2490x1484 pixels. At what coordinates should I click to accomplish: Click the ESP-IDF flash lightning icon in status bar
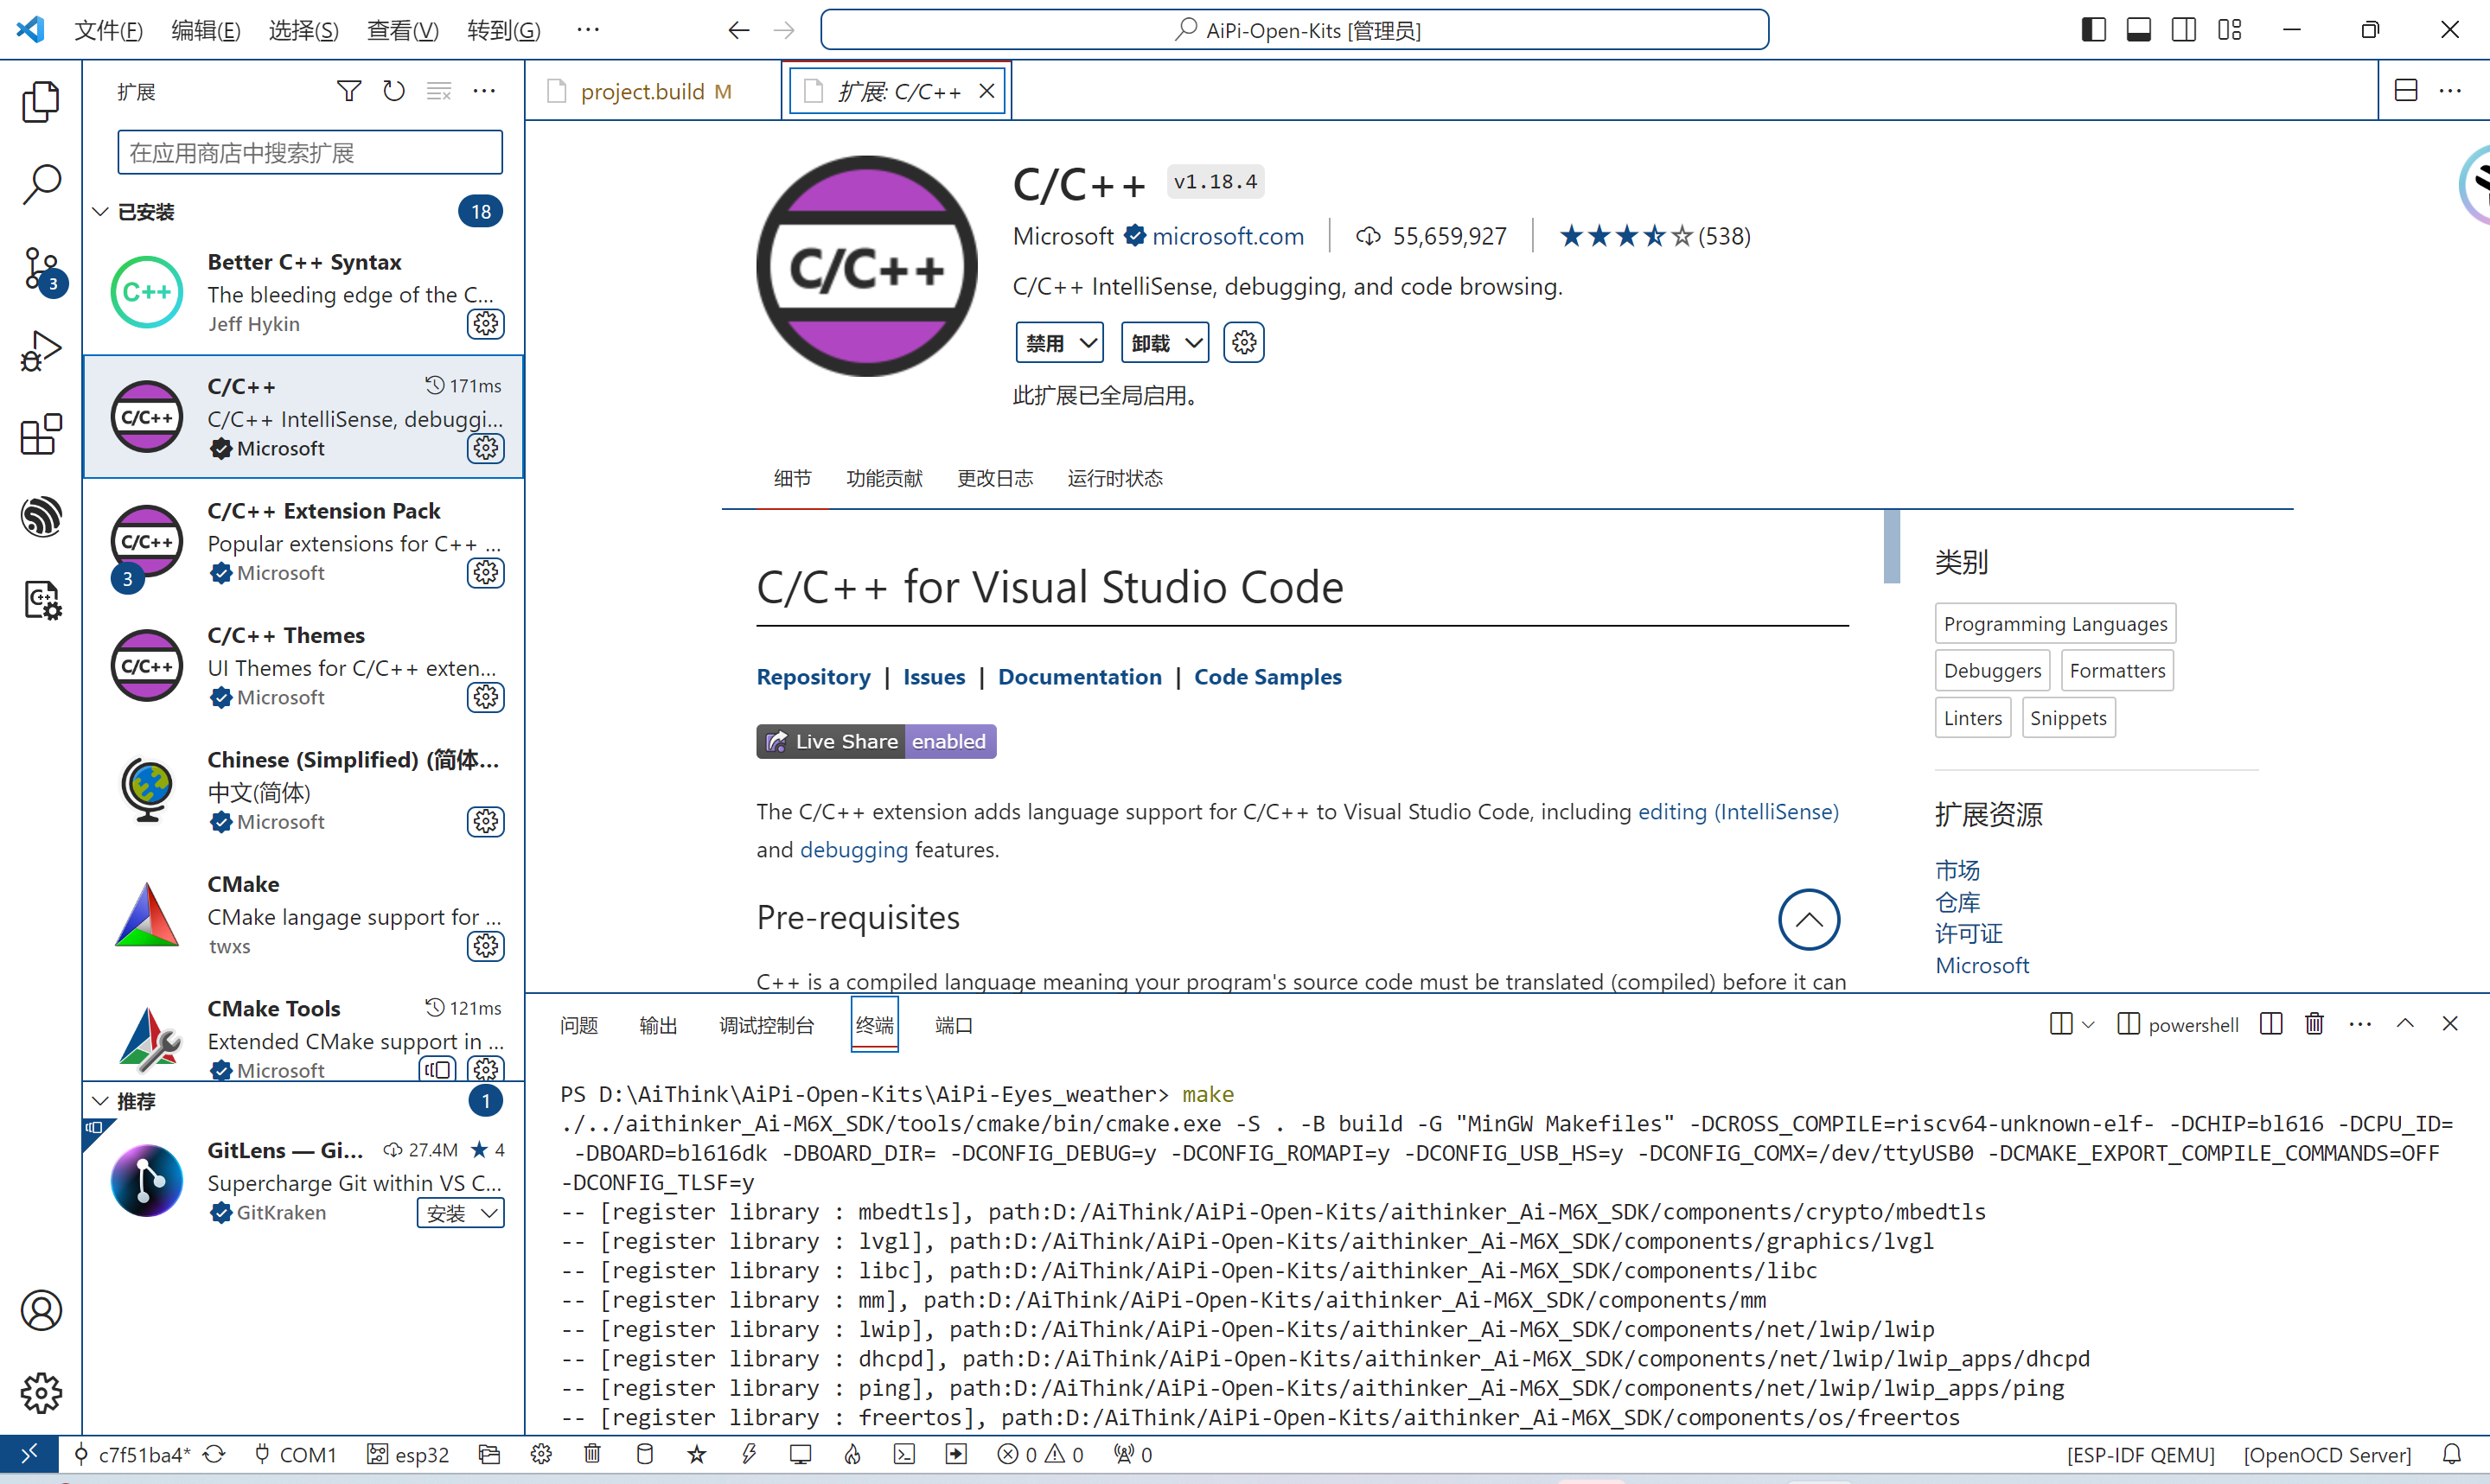749,1455
